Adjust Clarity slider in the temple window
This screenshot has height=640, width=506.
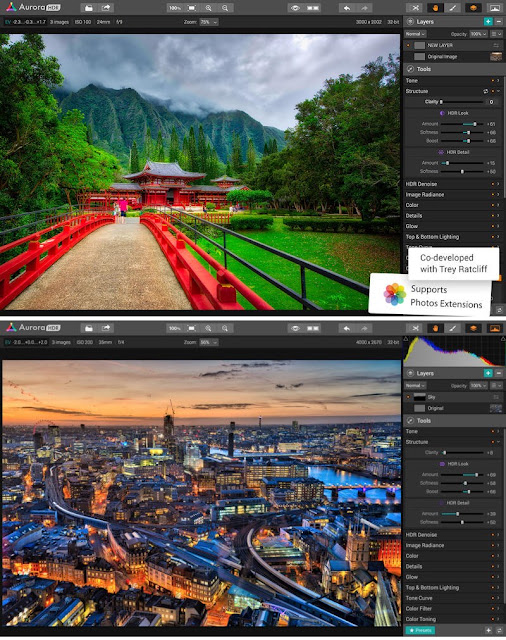(462, 102)
